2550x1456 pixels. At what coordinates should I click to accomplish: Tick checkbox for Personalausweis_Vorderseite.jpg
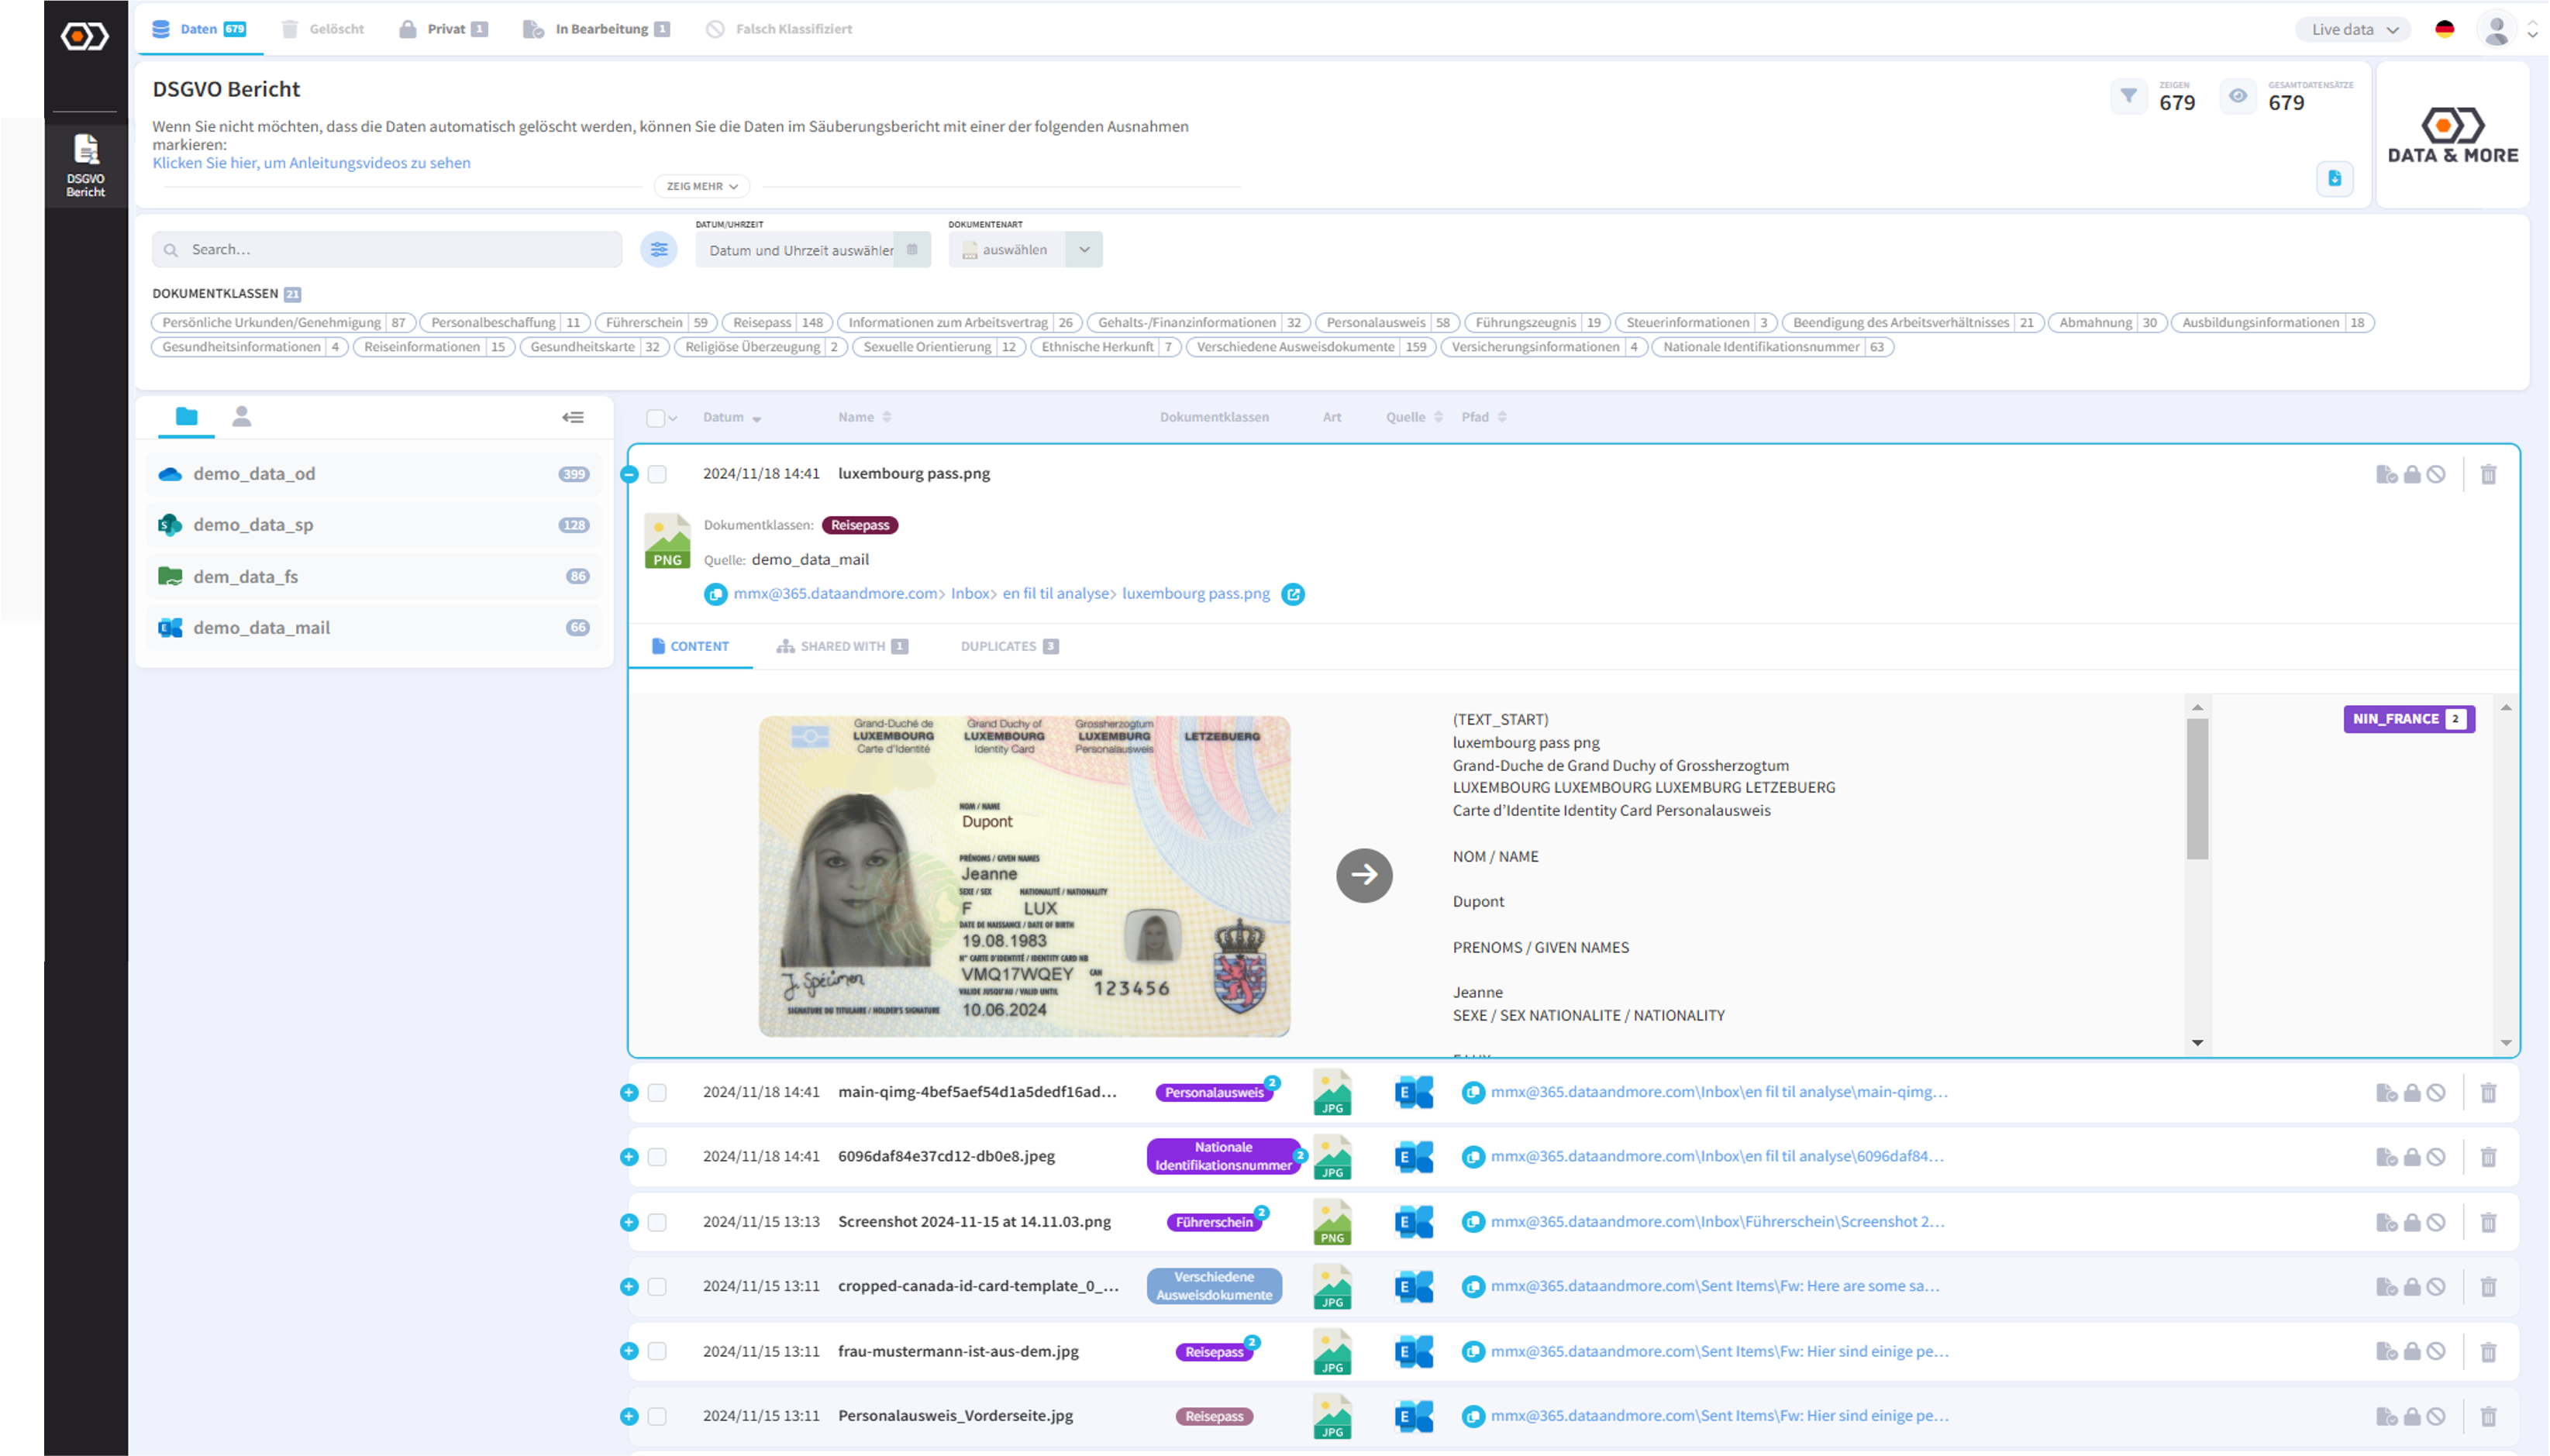657,1416
